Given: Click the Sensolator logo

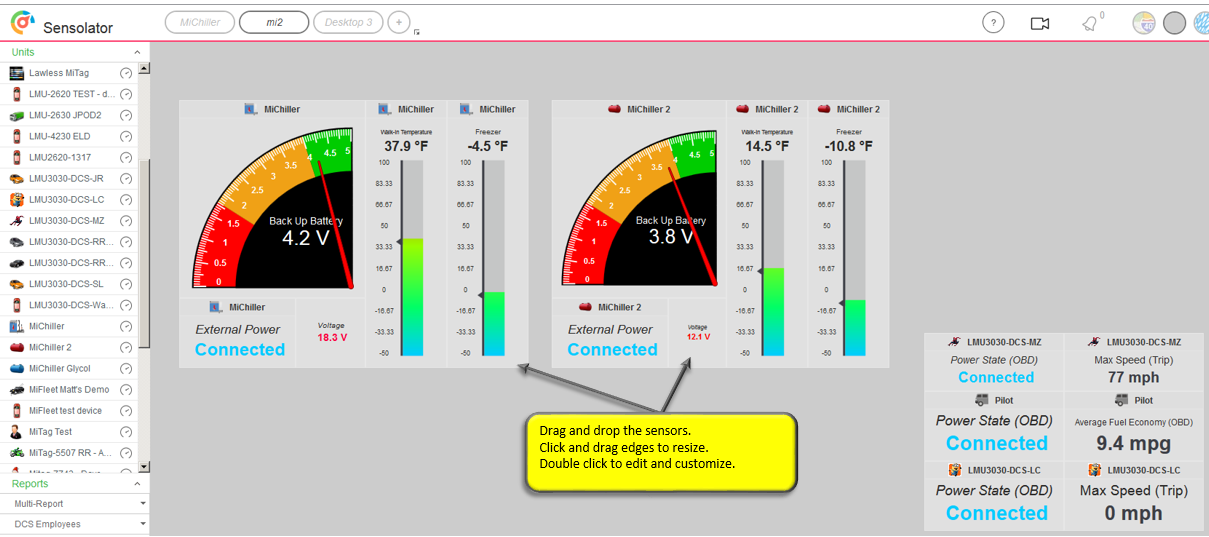Looking at the screenshot, I should coord(22,23).
